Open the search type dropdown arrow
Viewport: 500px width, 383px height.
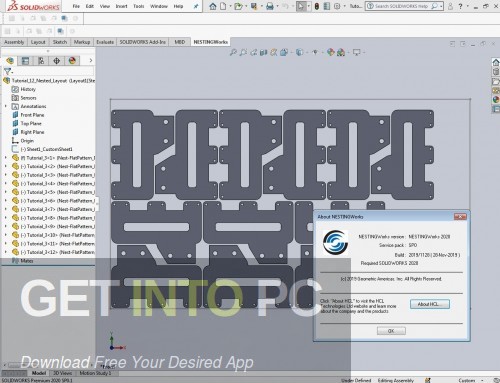coord(441,6)
